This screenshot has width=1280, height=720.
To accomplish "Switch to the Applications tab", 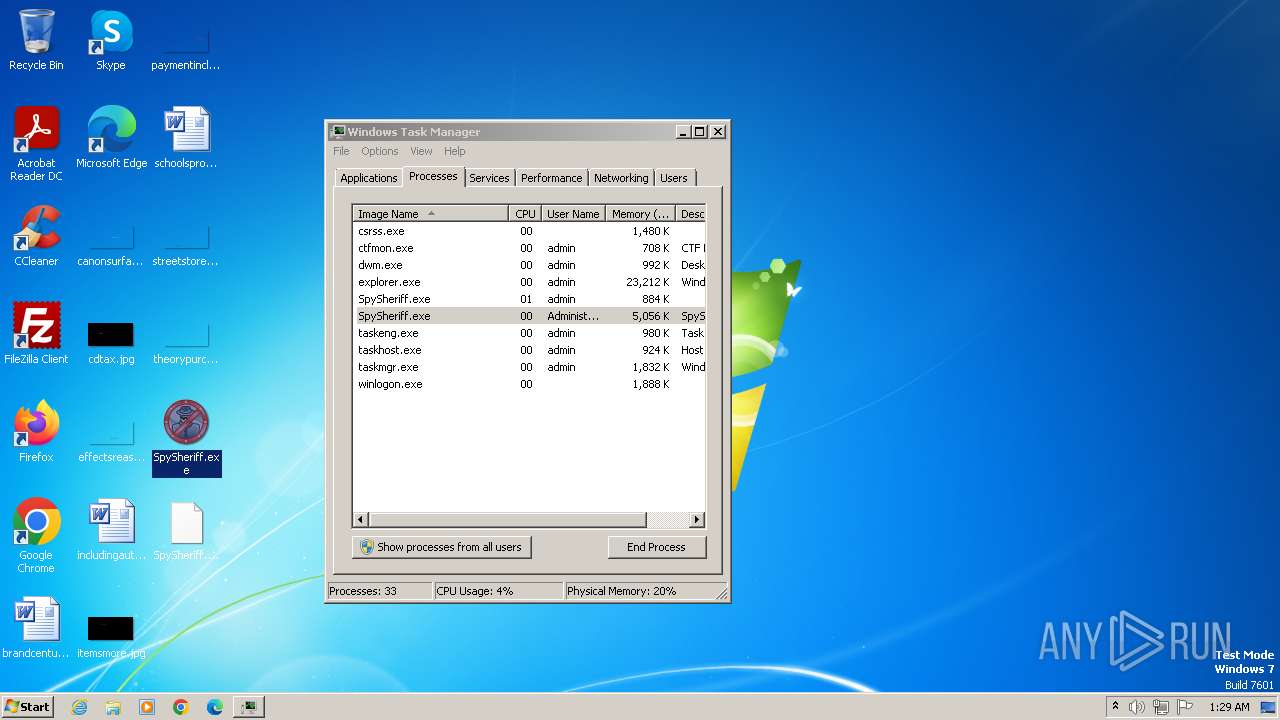I will 369,178.
